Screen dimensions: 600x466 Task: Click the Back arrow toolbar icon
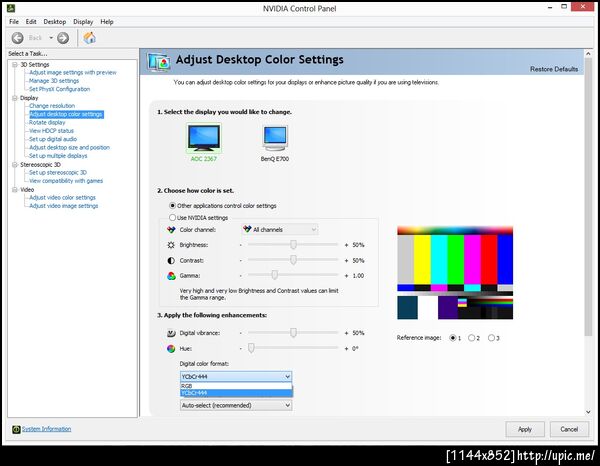click(18, 38)
